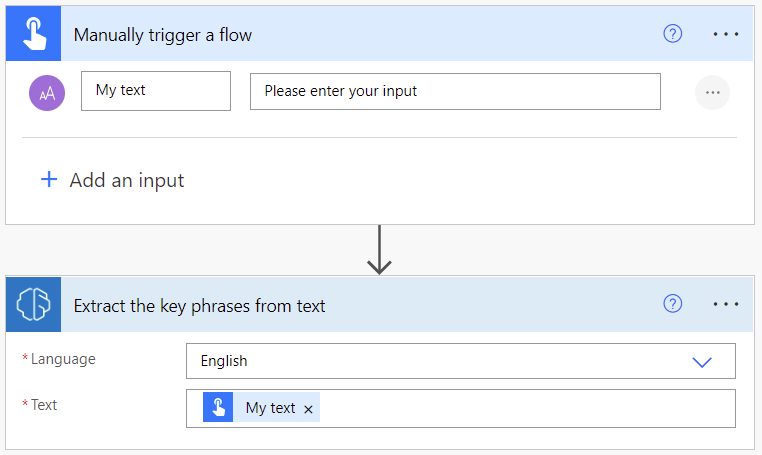
Task: Click the plus icon beside Add an input
Action: (49, 180)
